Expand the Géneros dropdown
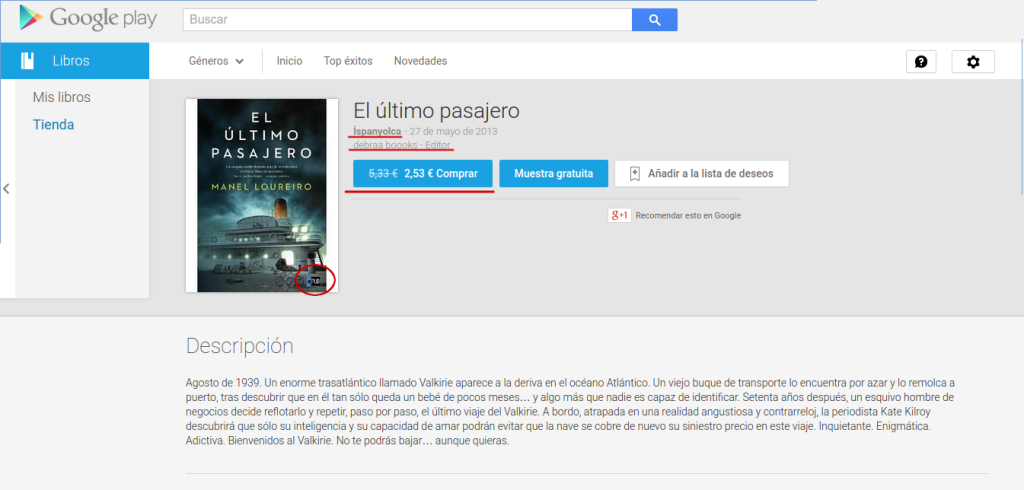 [x=216, y=61]
